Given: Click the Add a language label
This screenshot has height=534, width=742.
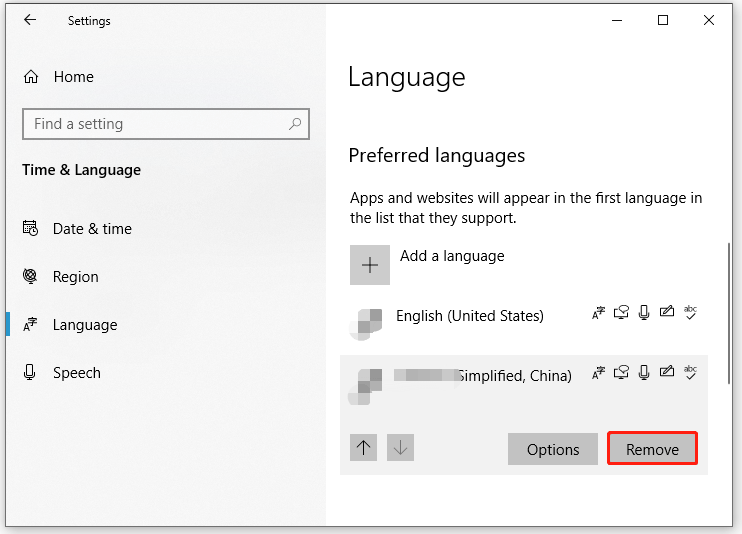Looking at the screenshot, I should [452, 256].
